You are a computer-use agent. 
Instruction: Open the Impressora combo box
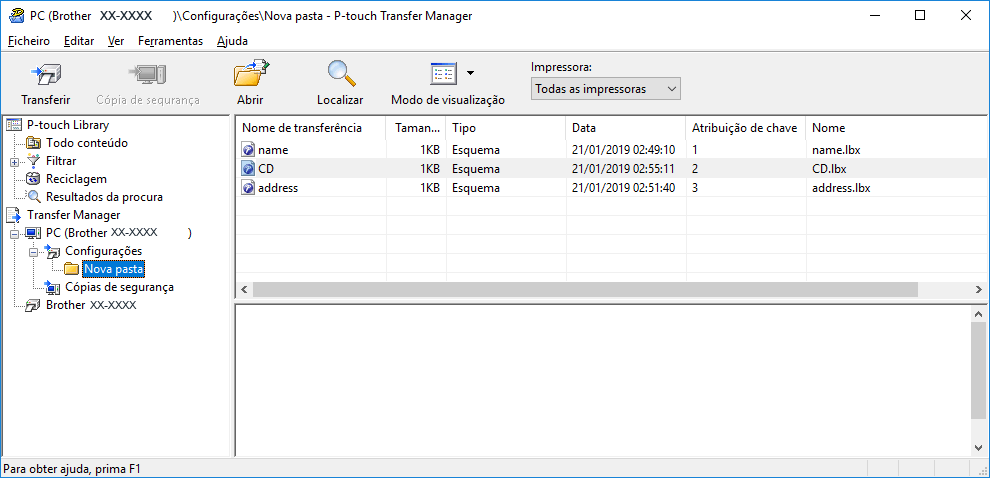pos(605,89)
